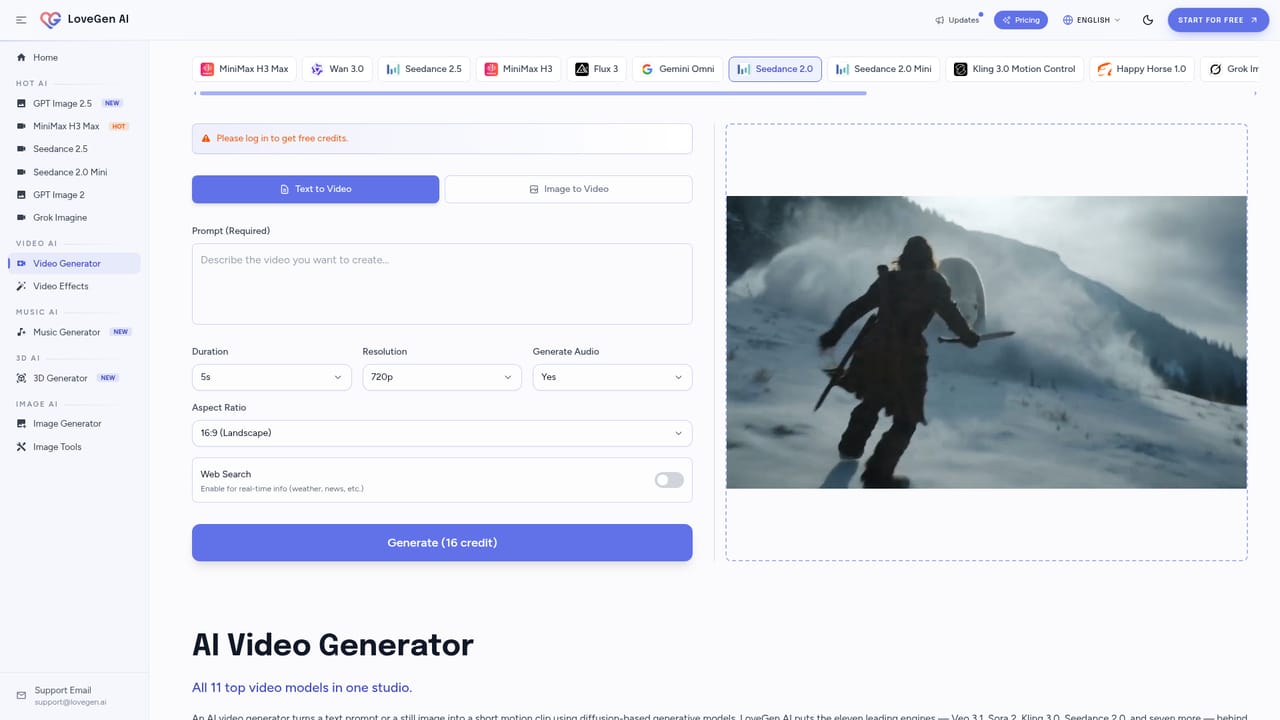The height and width of the screenshot is (720, 1280).
Task: Select MiniMax H3 Max model chip
Action: (244, 69)
